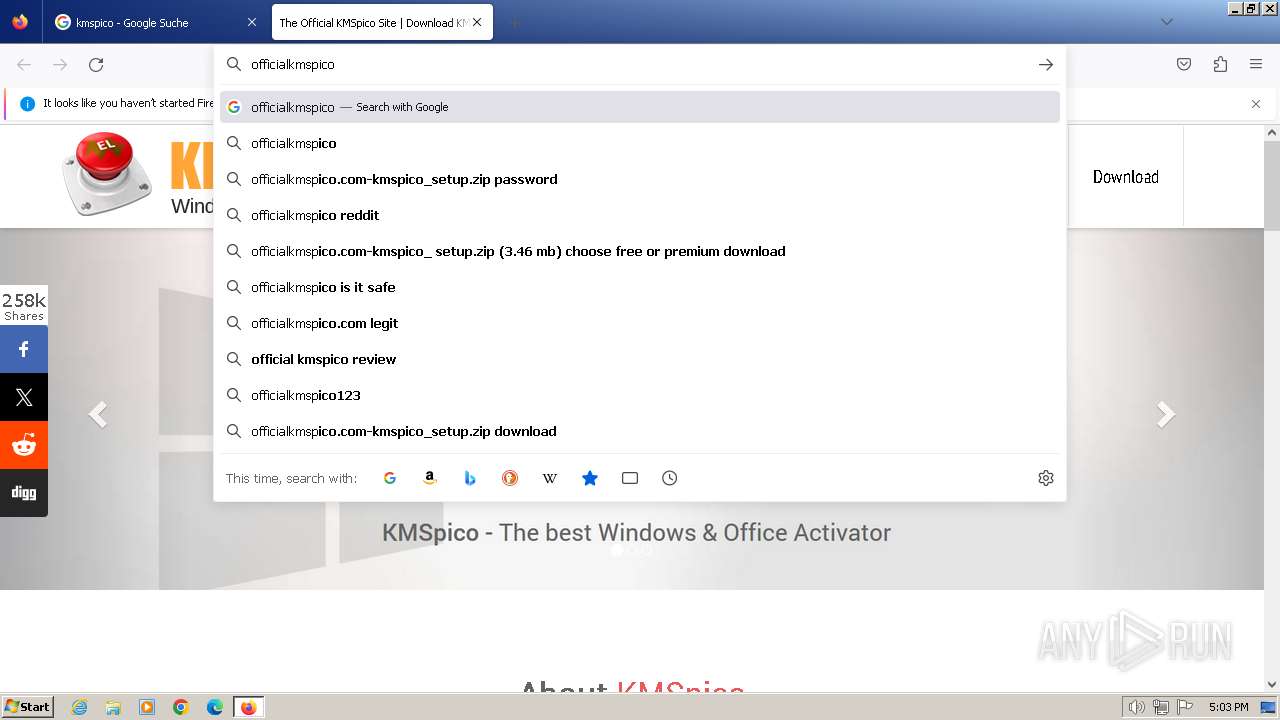Choose 'officialkmspico — Search with Google' suggestion

(640, 107)
